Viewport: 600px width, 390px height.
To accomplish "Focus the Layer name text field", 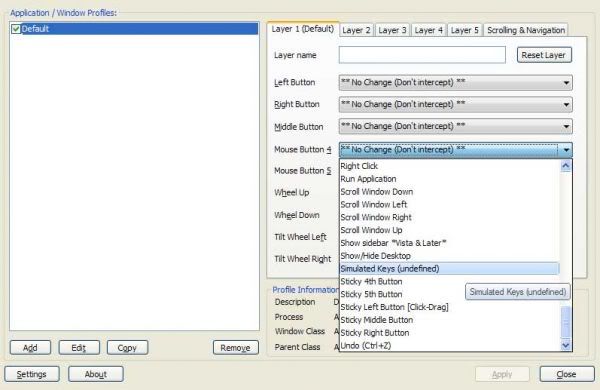I will pyautogui.click(x=422, y=55).
